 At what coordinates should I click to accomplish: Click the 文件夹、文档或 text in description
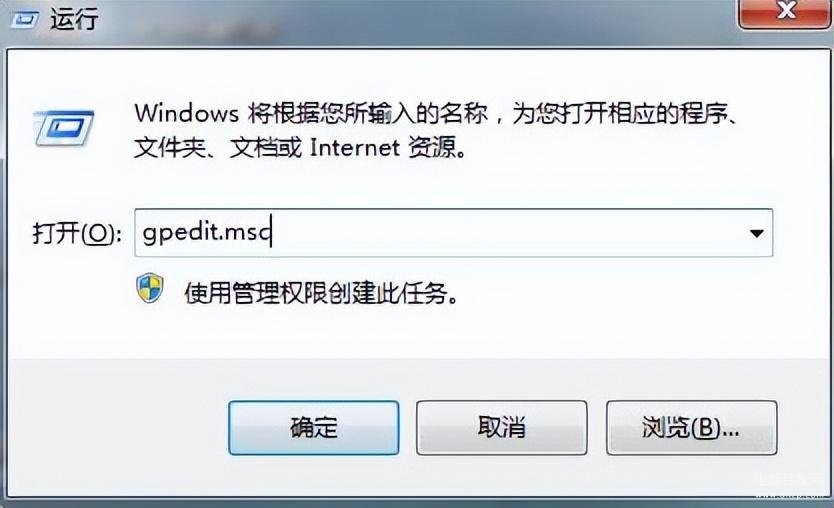tap(218, 147)
